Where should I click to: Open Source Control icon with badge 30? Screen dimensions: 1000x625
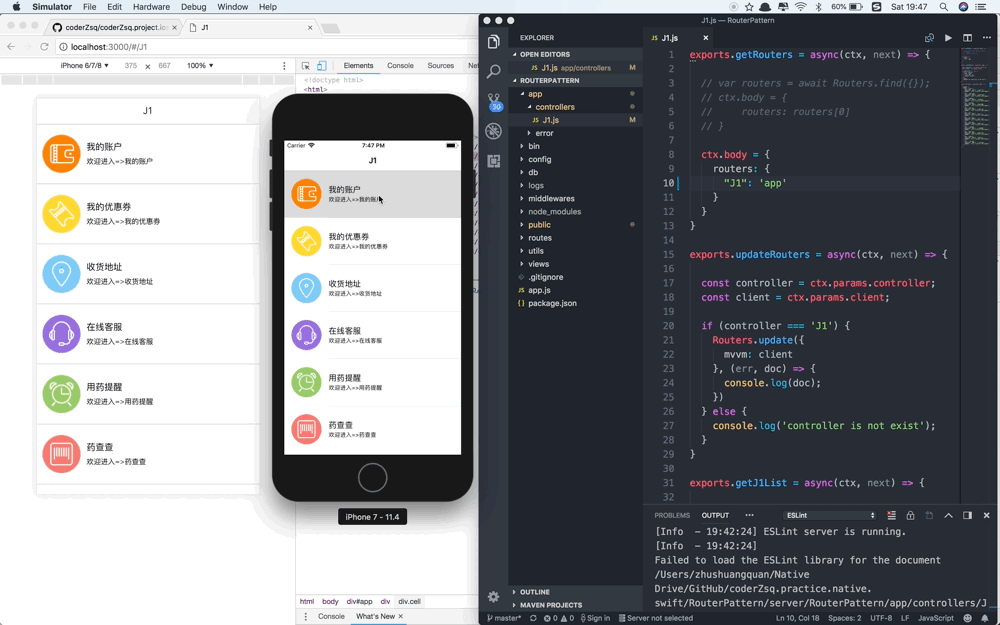[x=494, y=101]
